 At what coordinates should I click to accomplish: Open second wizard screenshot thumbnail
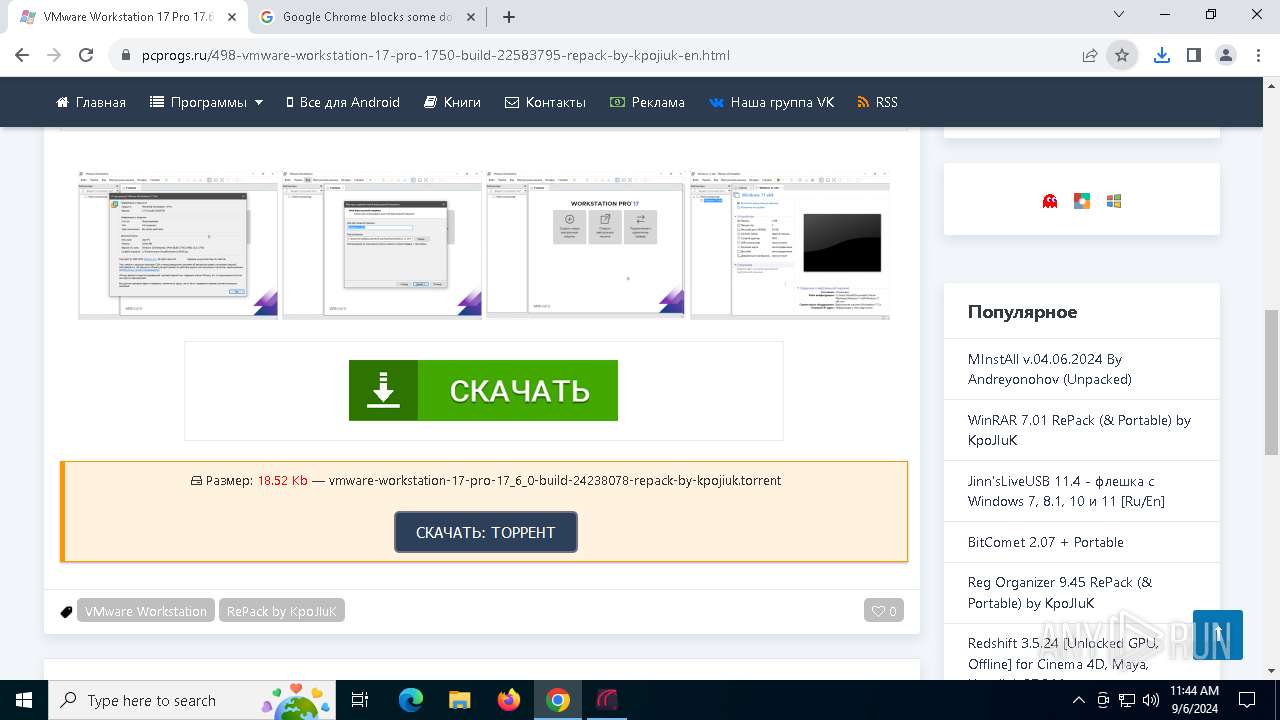coord(382,245)
